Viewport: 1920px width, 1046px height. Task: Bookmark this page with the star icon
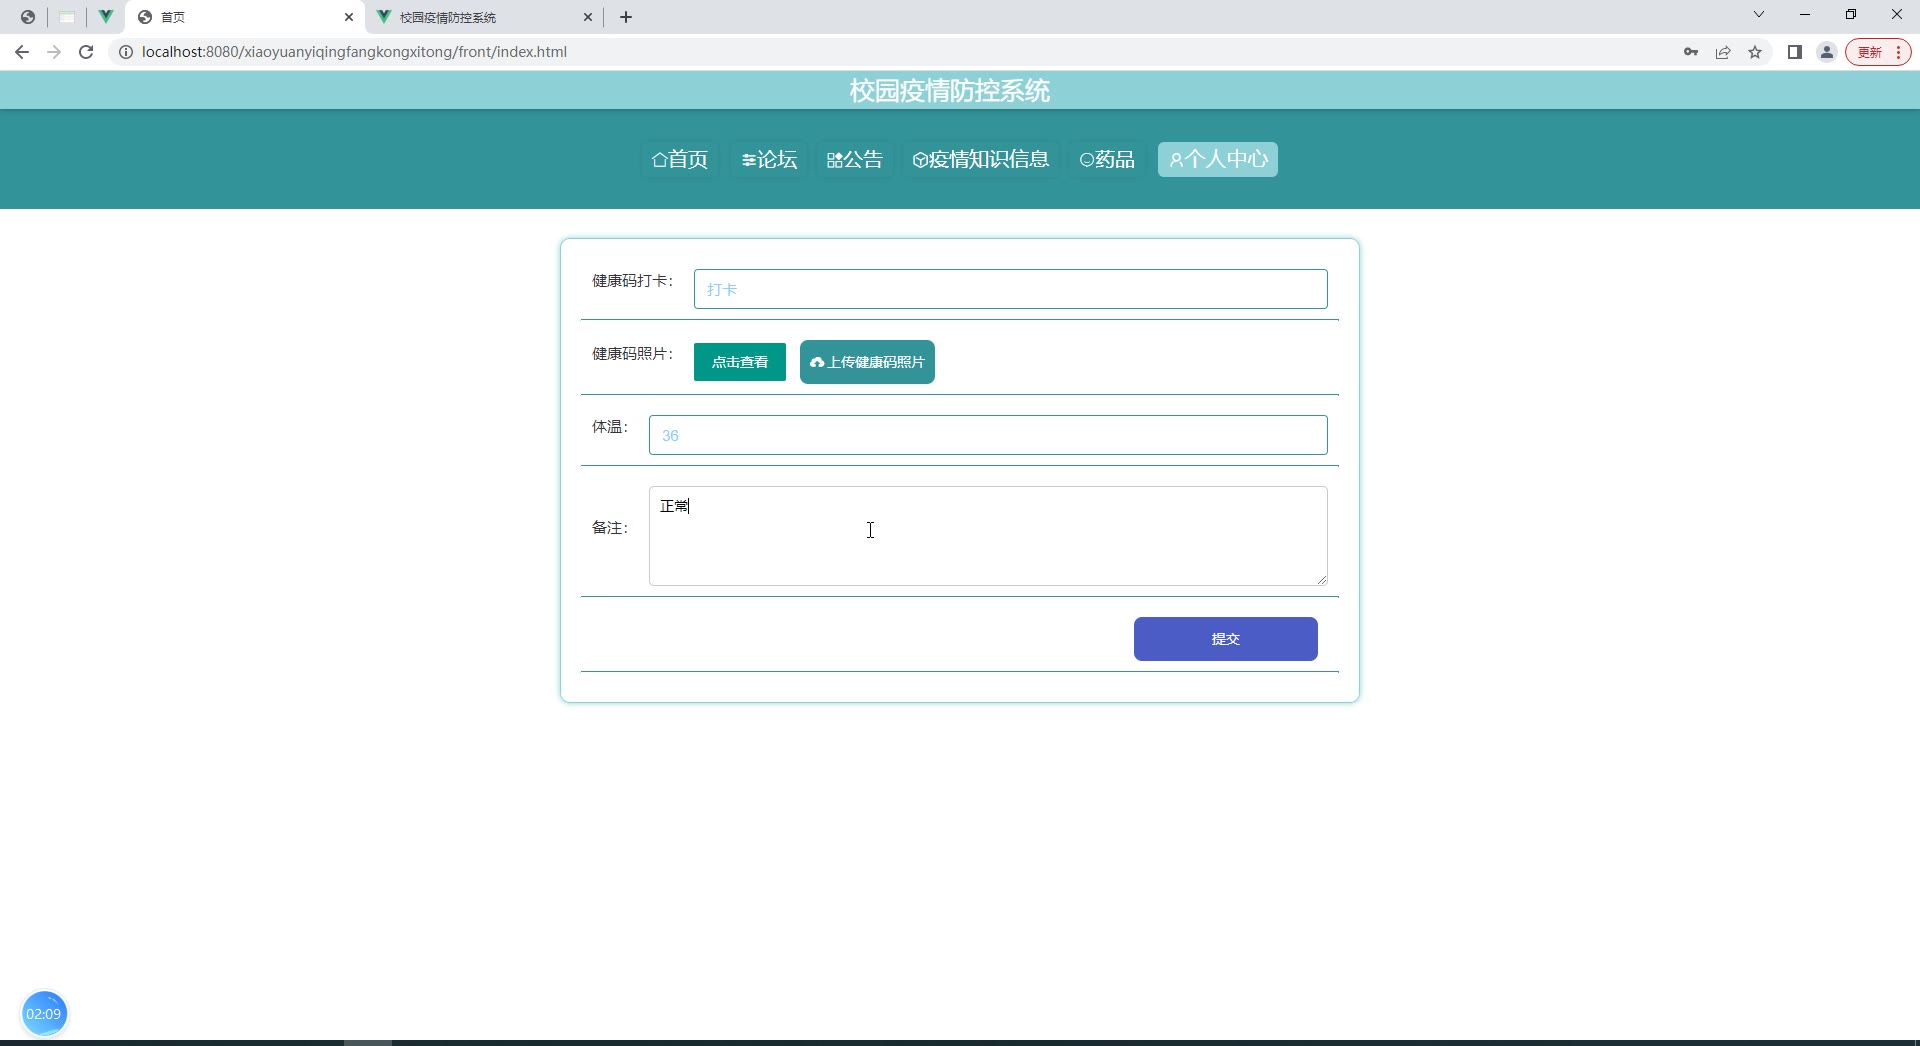point(1755,52)
